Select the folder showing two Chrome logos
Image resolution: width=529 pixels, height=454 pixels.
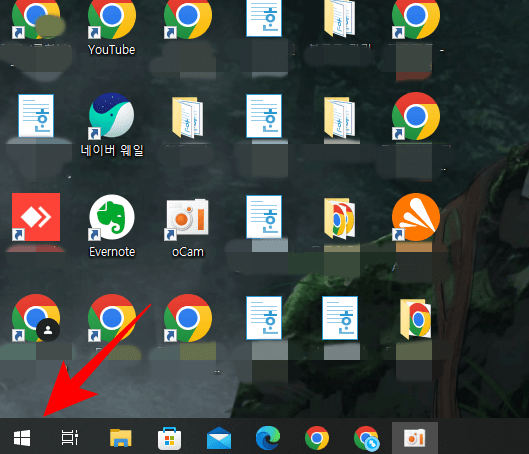[x=339, y=218]
